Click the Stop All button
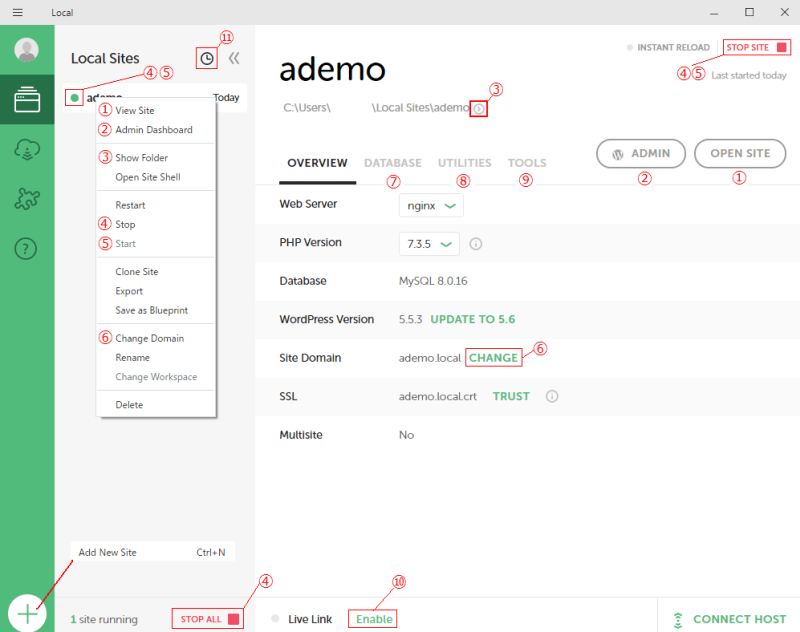 [x=208, y=619]
